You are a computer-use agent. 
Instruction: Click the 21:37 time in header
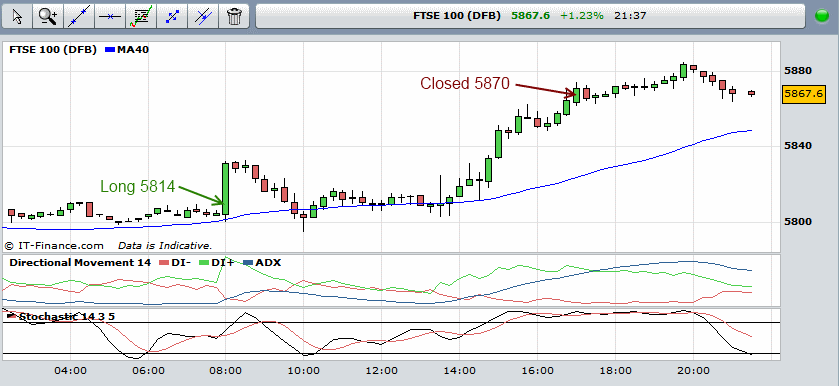coord(630,16)
